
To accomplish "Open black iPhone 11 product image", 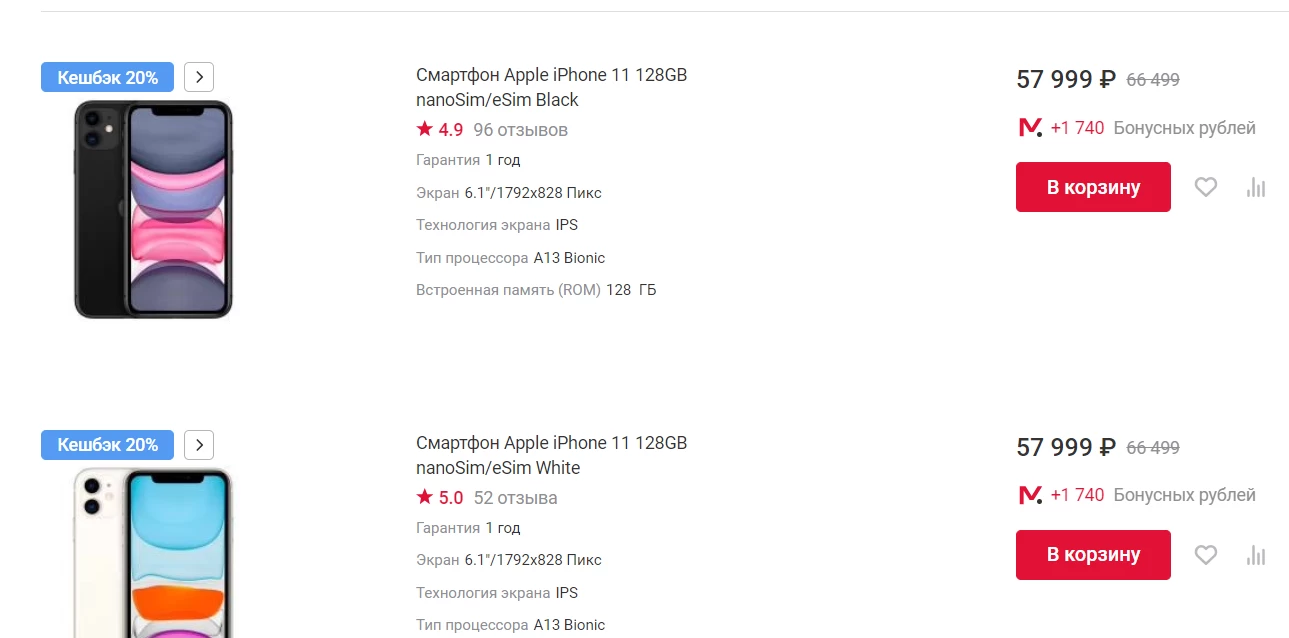I will pos(153,209).
